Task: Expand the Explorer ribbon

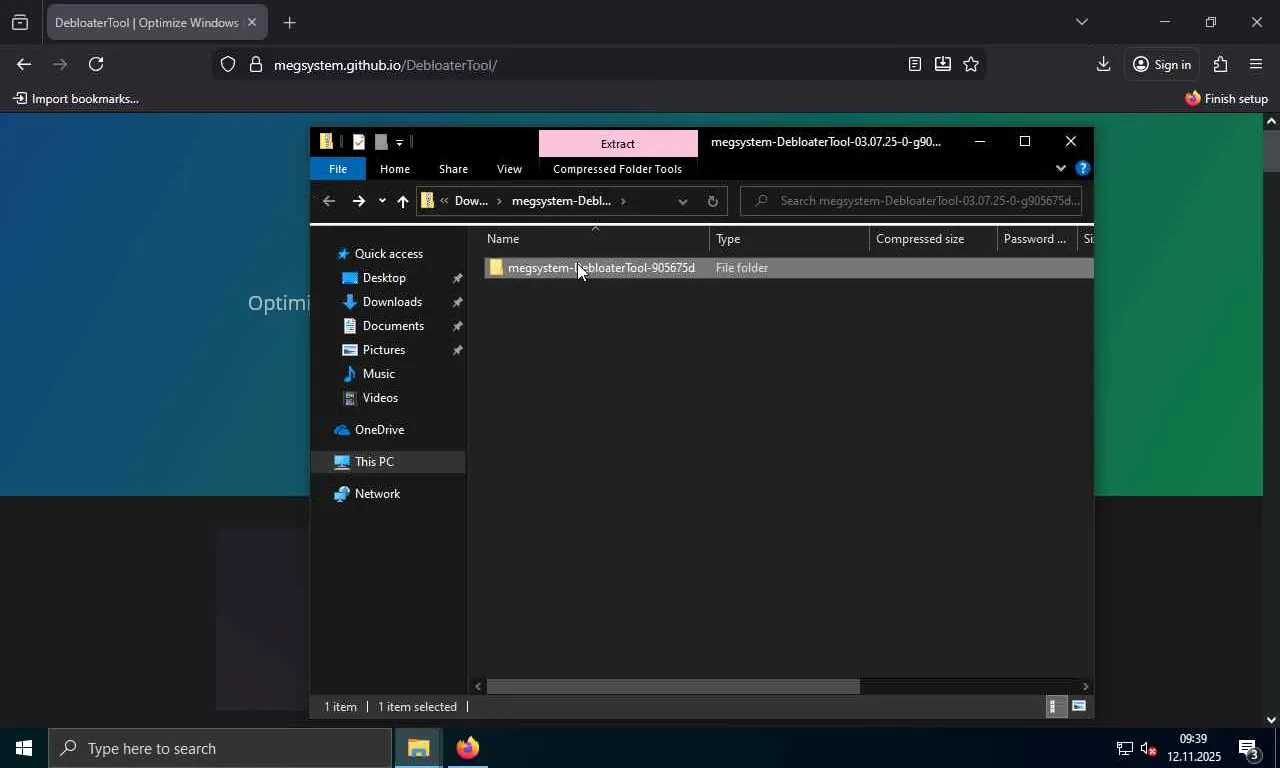Action: point(1061,168)
